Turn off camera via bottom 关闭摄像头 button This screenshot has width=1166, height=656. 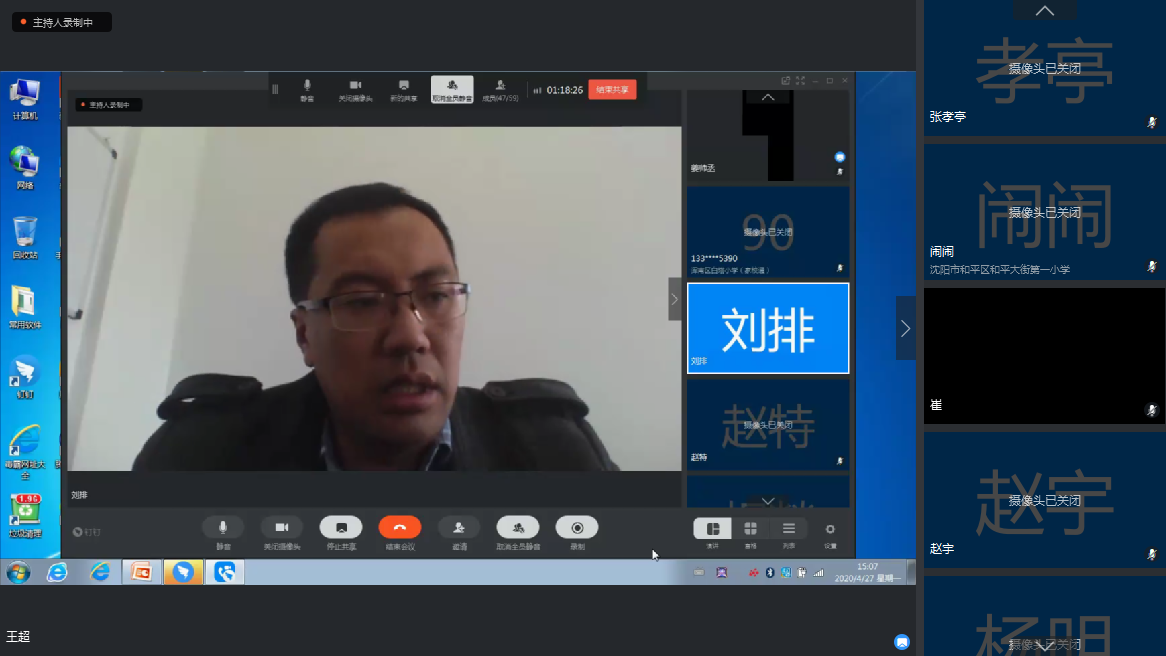[282, 528]
